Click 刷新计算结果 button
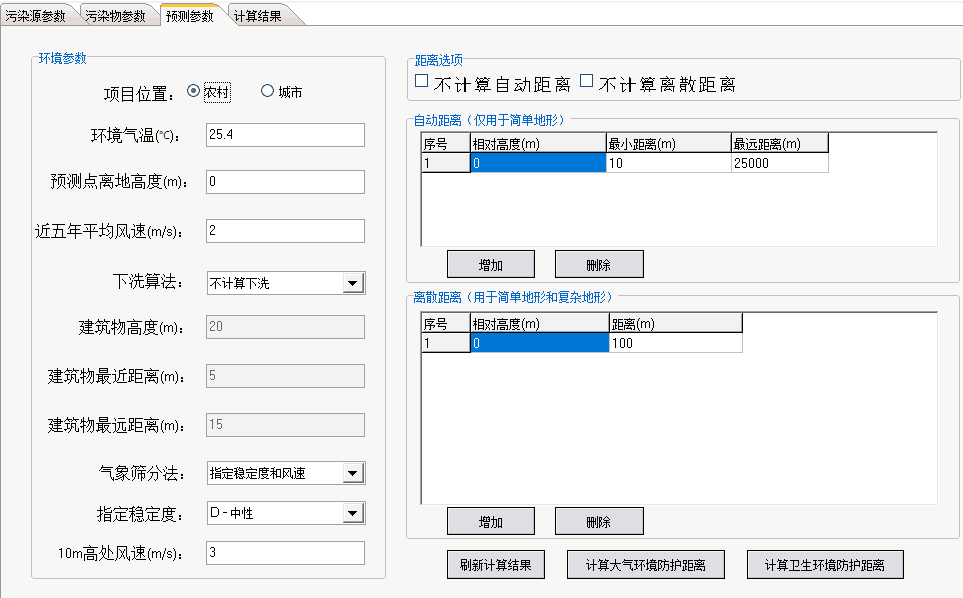This screenshot has height=598, width=963. click(x=496, y=564)
